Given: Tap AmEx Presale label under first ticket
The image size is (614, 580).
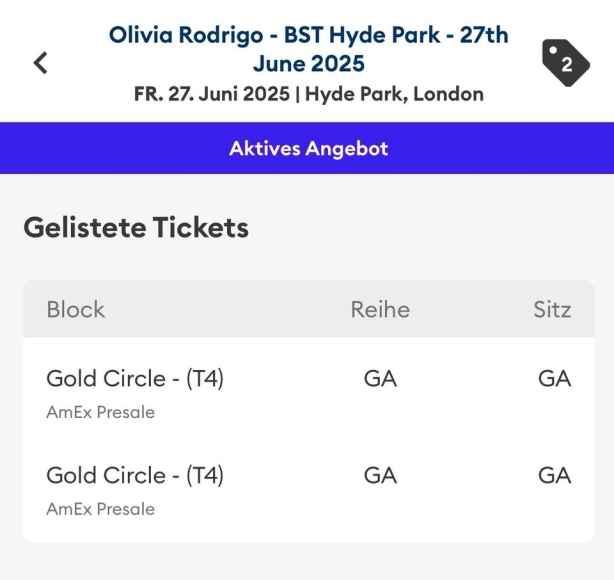Looking at the screenshot, I should (x=100, y=412).
